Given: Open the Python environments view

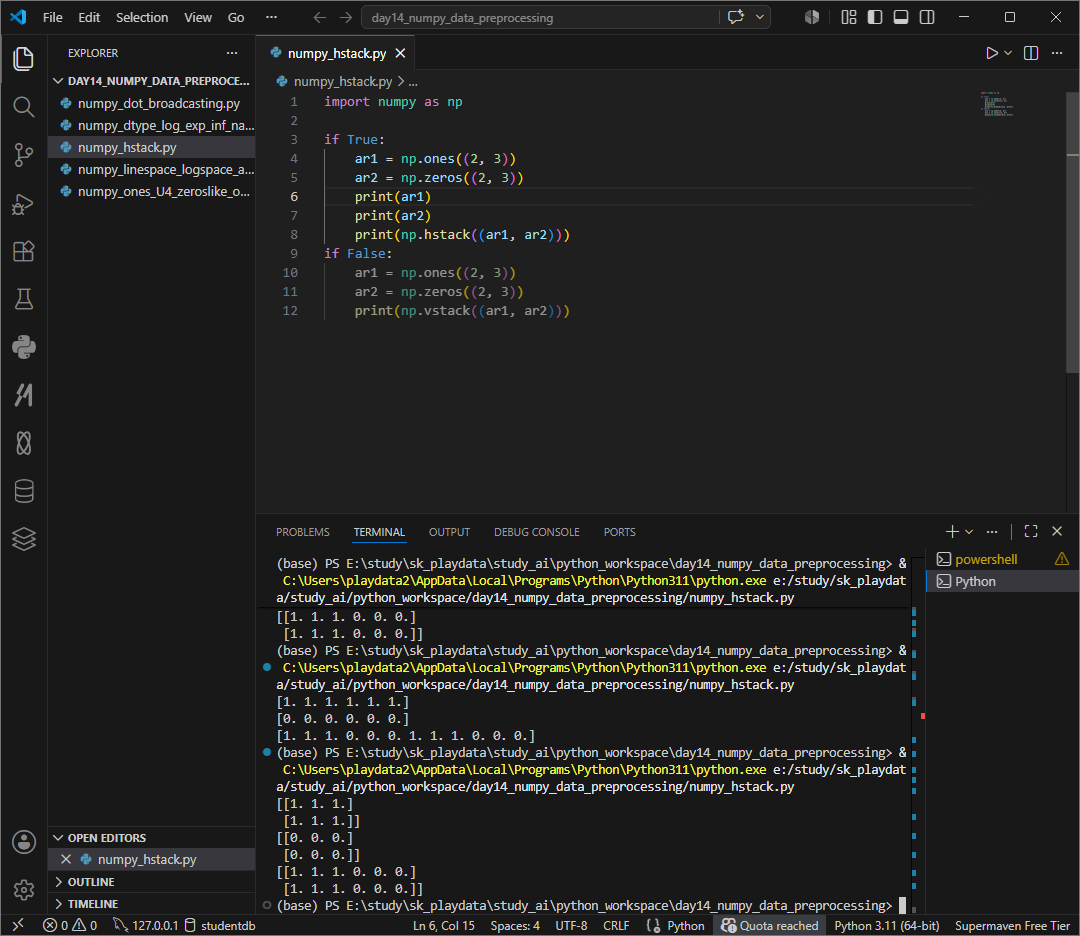Looking at the screenshot, I should (x=23, y=347).
